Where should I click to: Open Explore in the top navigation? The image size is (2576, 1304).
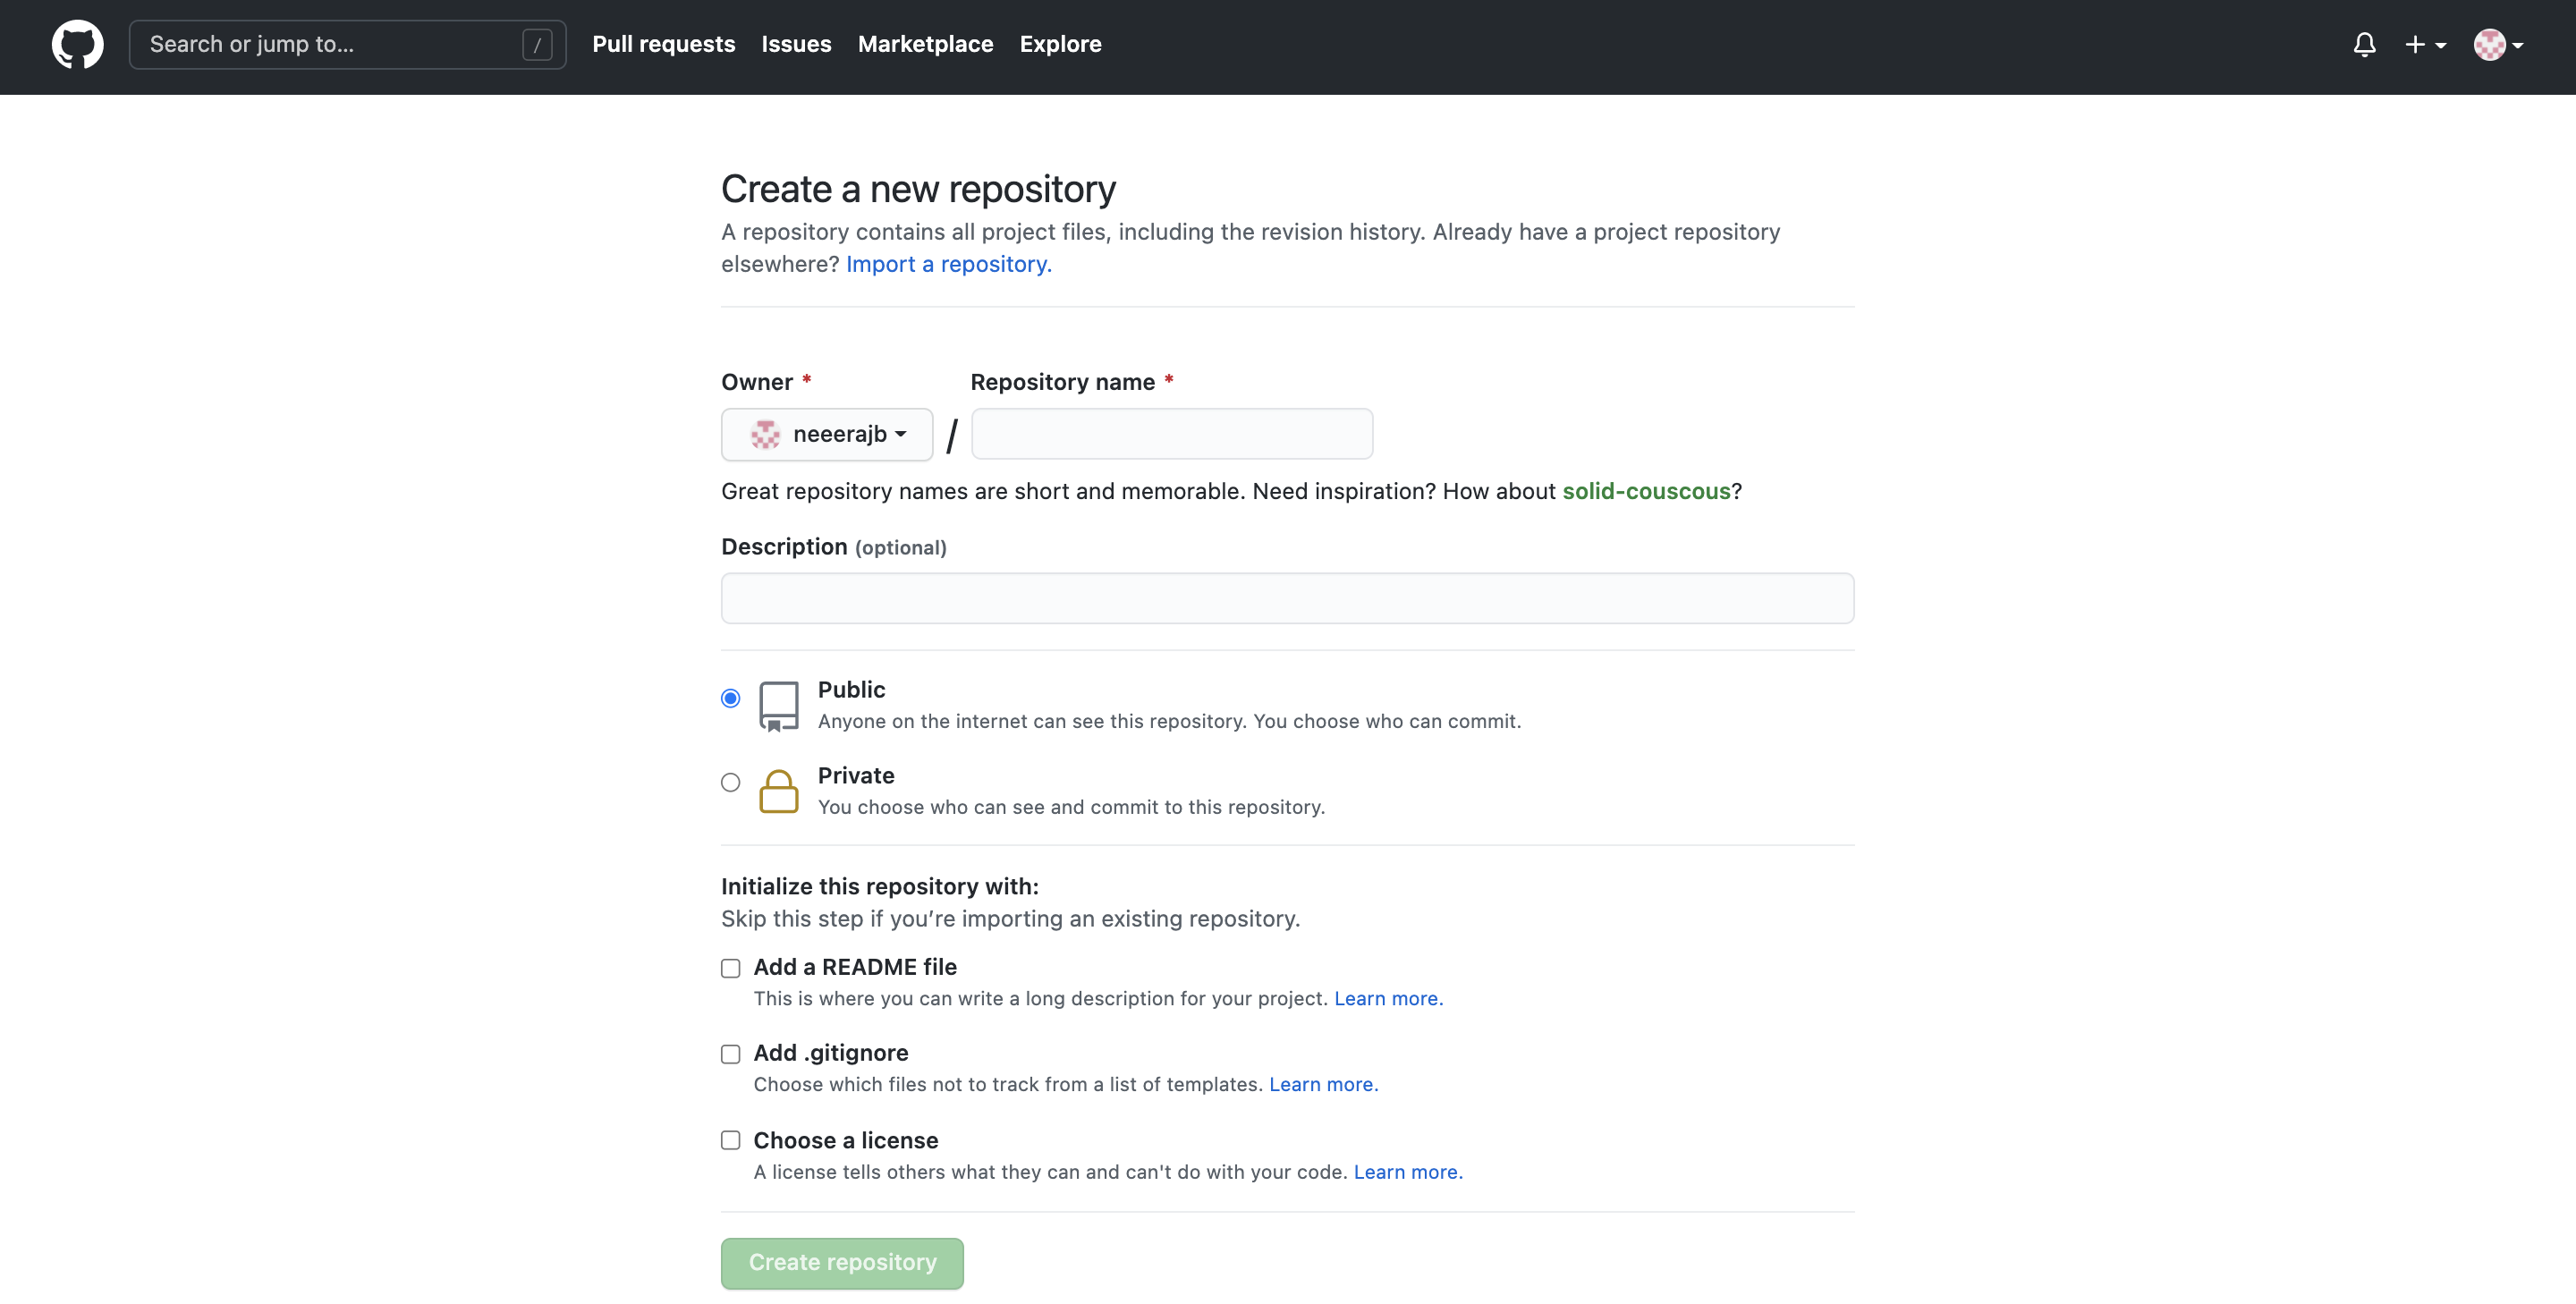tap(1060, 44)
